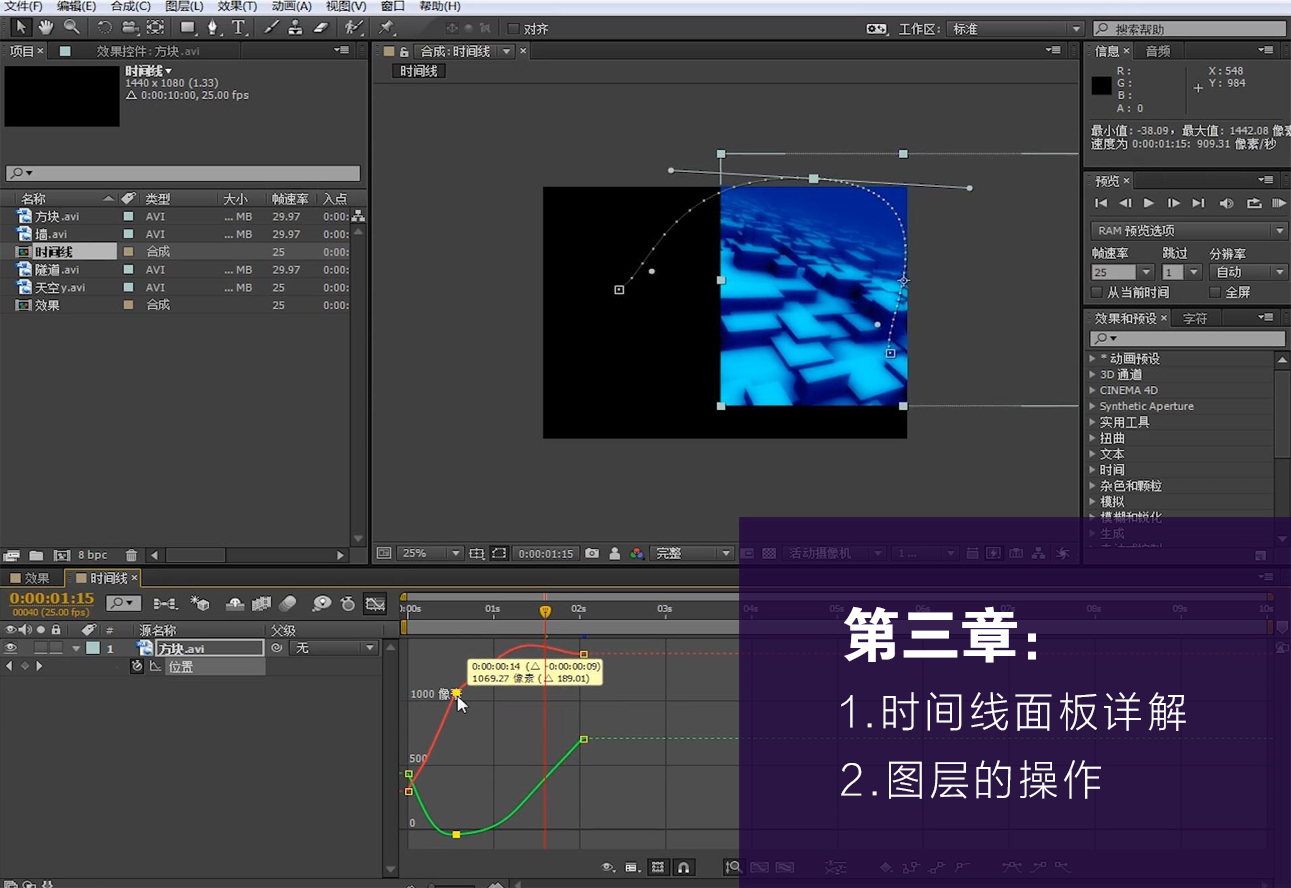Select the Unified Camera tool
The image size is (1291, 888).
click(130, 27)
